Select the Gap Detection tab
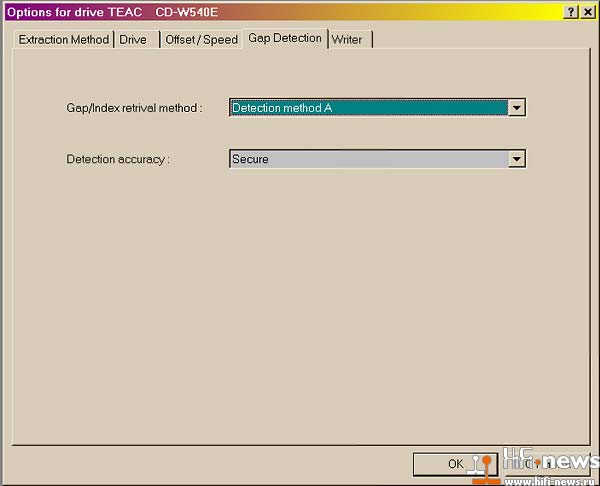Screen dimensions: 600x486 point(285,38)
